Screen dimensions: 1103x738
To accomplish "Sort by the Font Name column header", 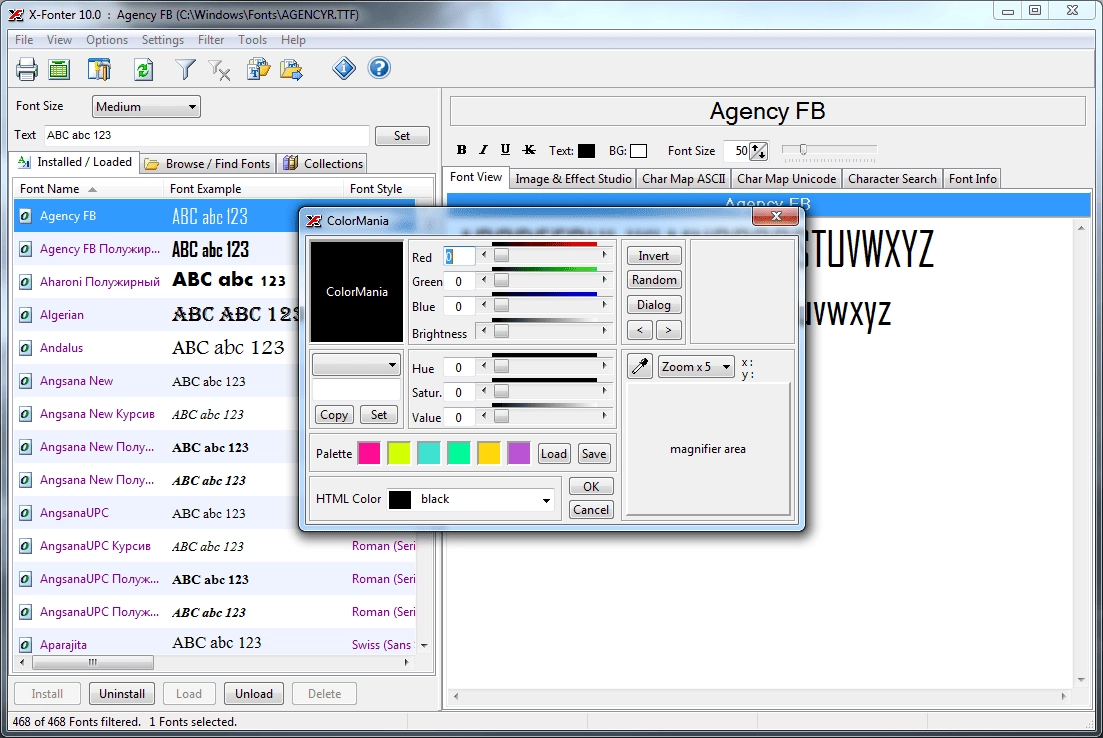I will point(87,189).
